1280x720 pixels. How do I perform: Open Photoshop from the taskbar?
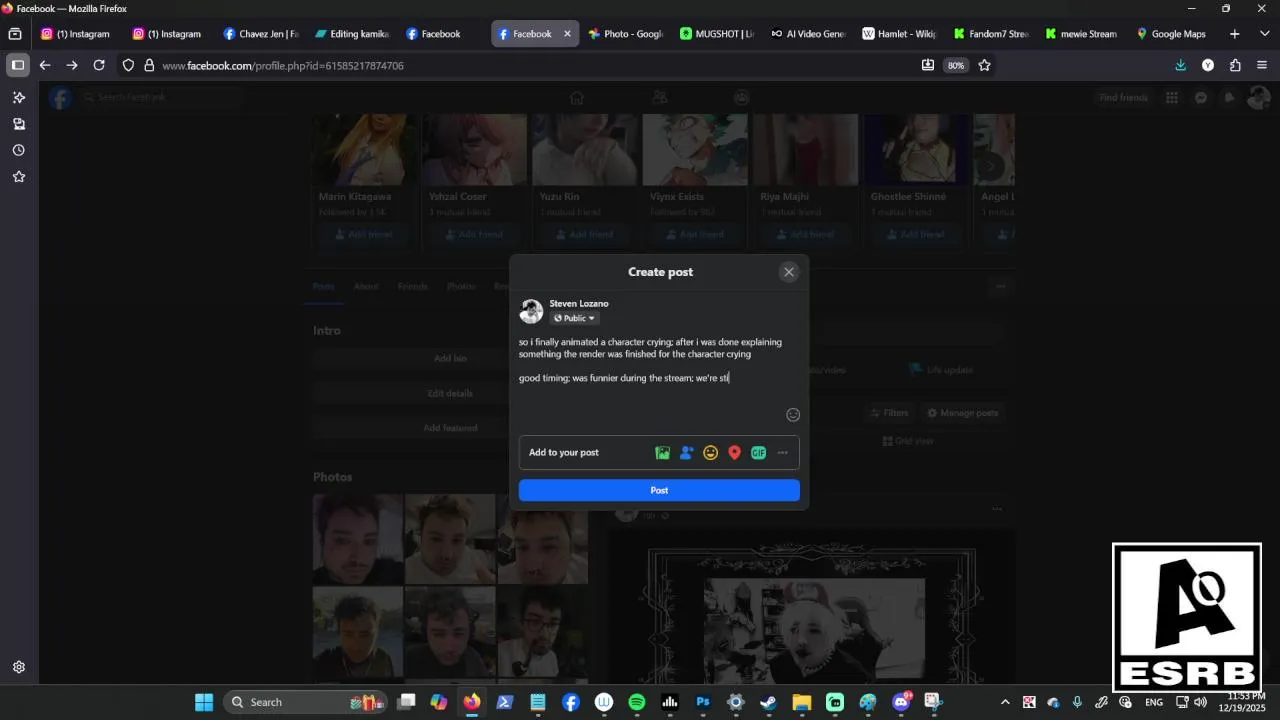coord(703,702)
